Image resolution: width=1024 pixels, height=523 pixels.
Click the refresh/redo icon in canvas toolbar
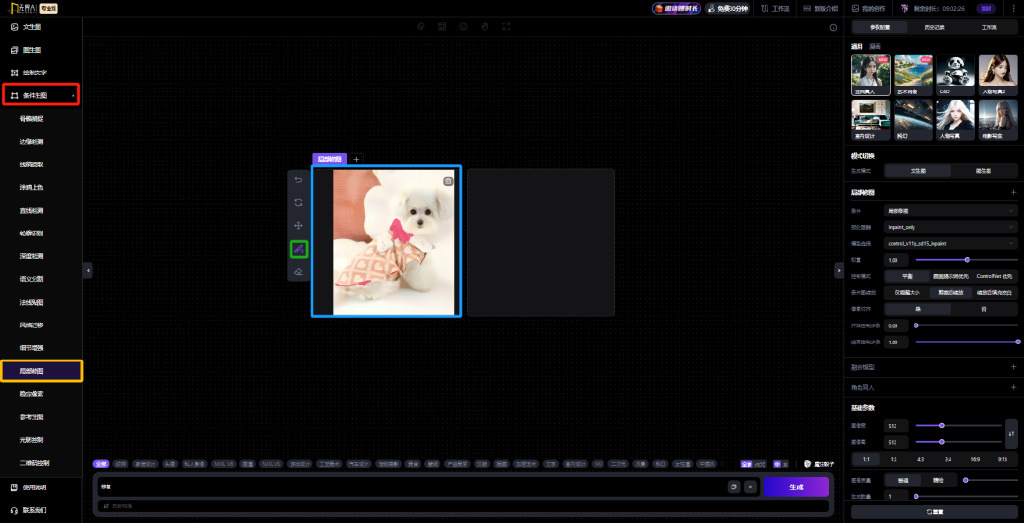pos(298,202)
